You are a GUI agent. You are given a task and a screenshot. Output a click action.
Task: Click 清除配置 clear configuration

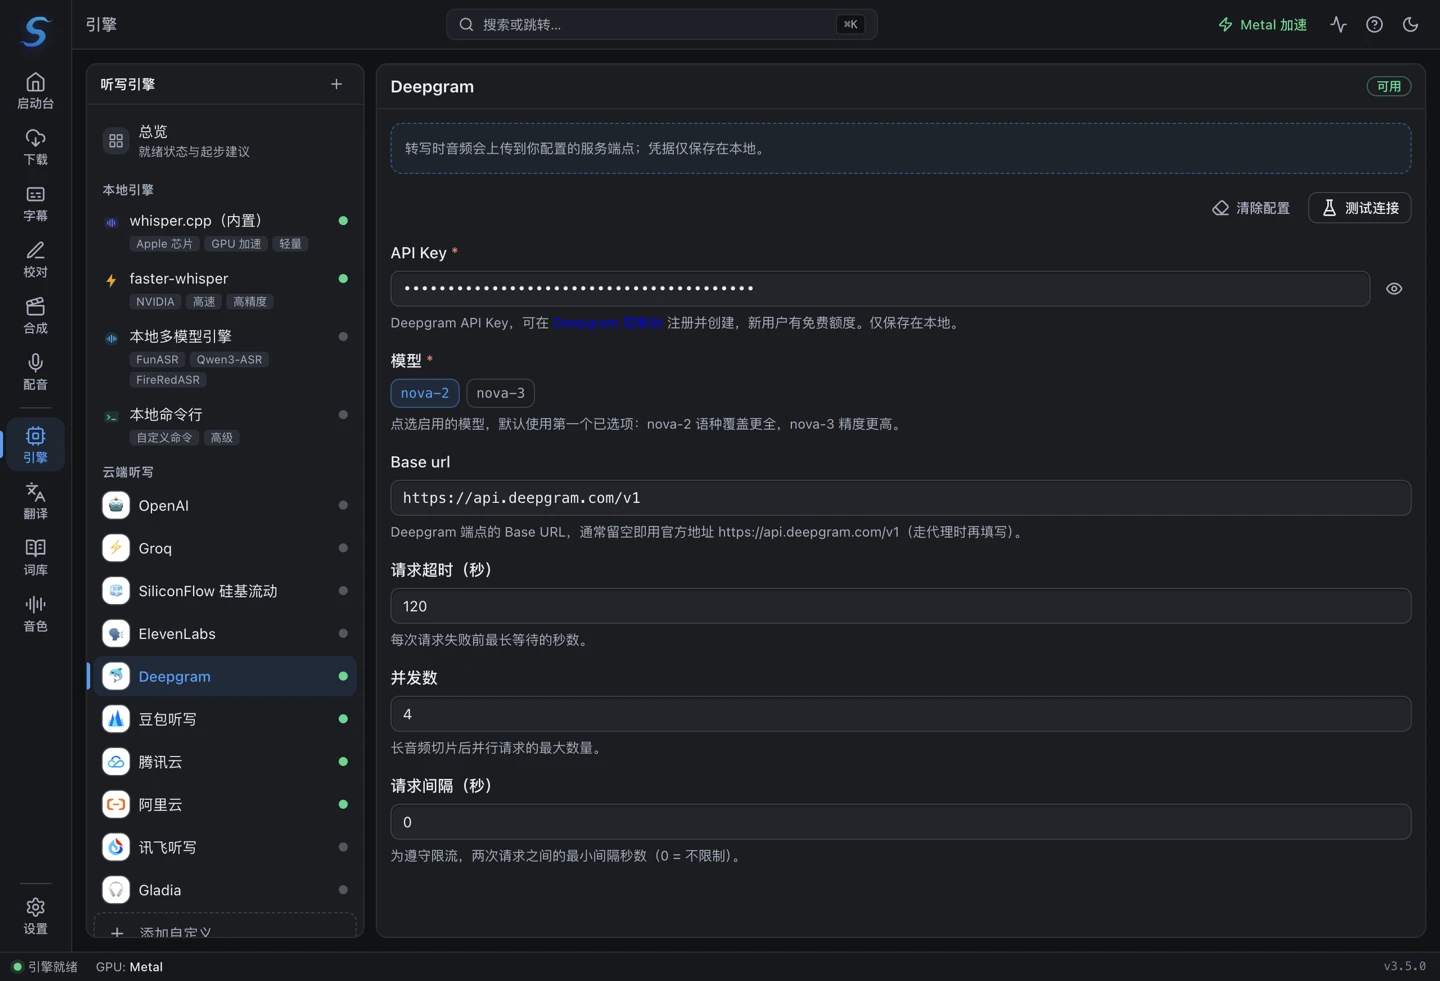1251,208
